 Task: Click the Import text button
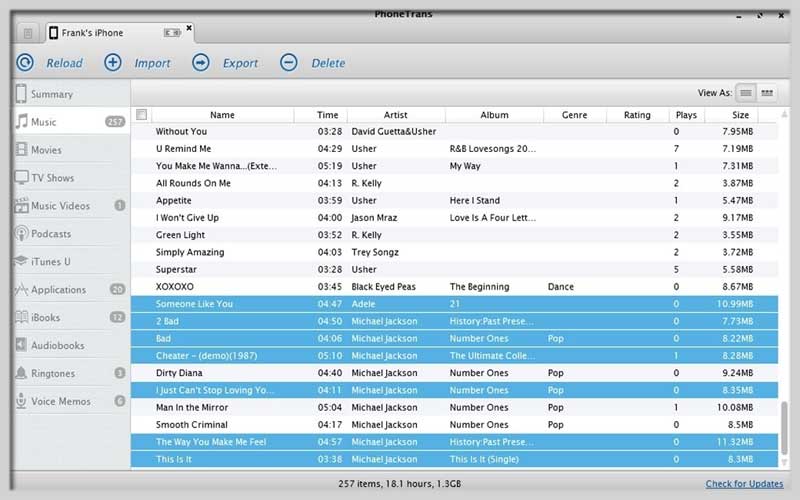coord(153,63)
